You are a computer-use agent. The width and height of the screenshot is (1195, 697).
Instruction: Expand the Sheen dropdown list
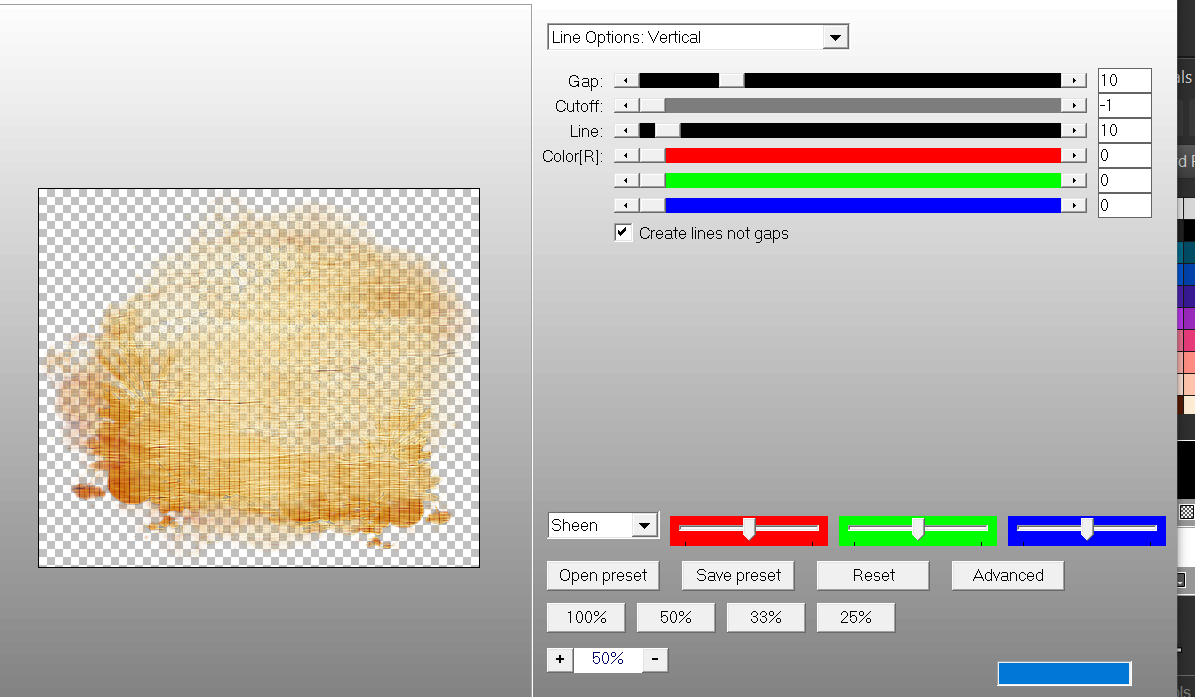(645, 526)
